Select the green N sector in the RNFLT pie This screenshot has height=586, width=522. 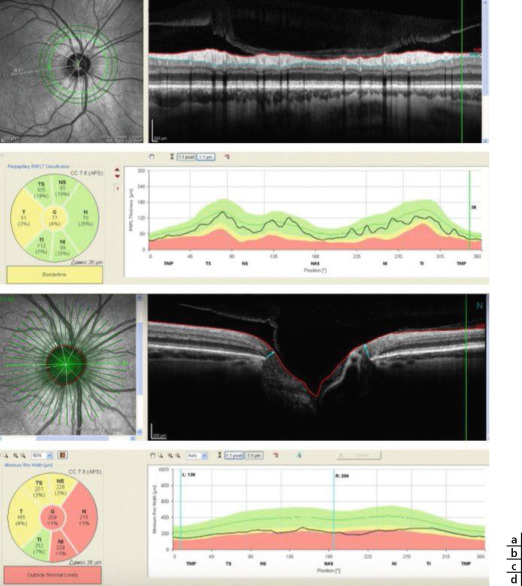[x=85, y=218]
